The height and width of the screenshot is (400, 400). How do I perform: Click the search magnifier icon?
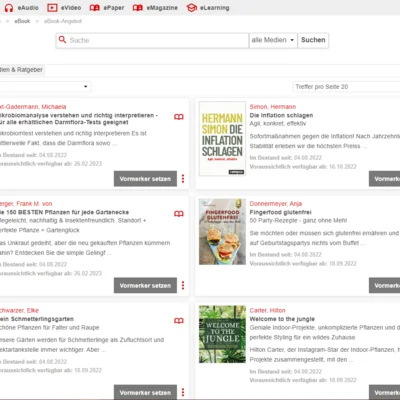(x=62, y=40)
